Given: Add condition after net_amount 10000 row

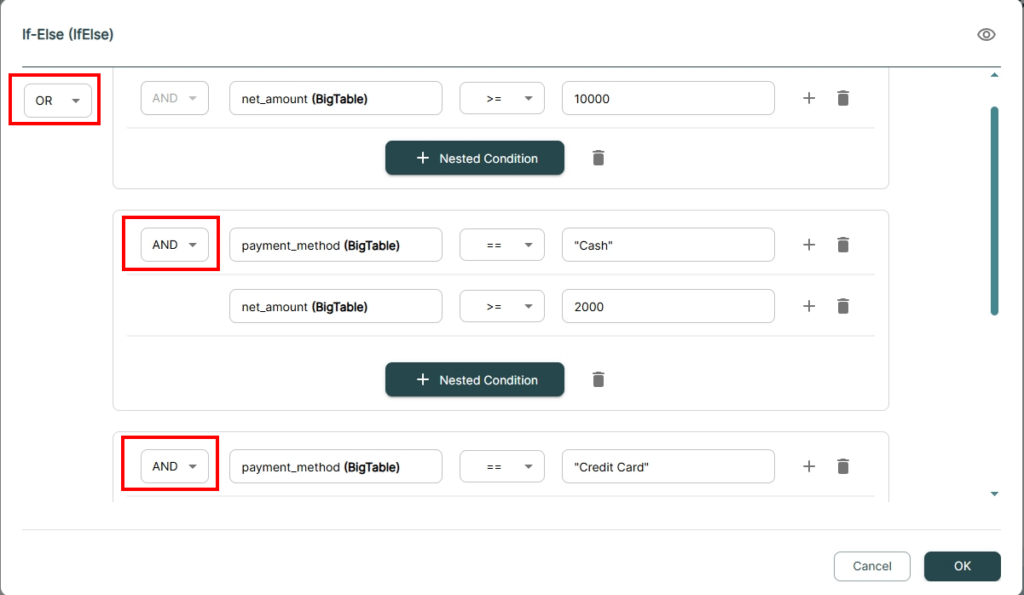Looking at the screenshot, I should [808, 98].
